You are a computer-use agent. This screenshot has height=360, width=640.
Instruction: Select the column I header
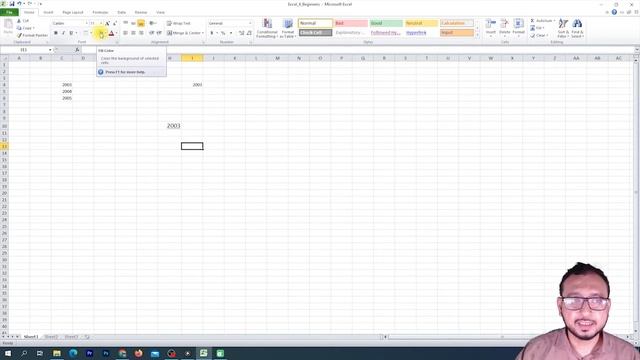(192, 58)
